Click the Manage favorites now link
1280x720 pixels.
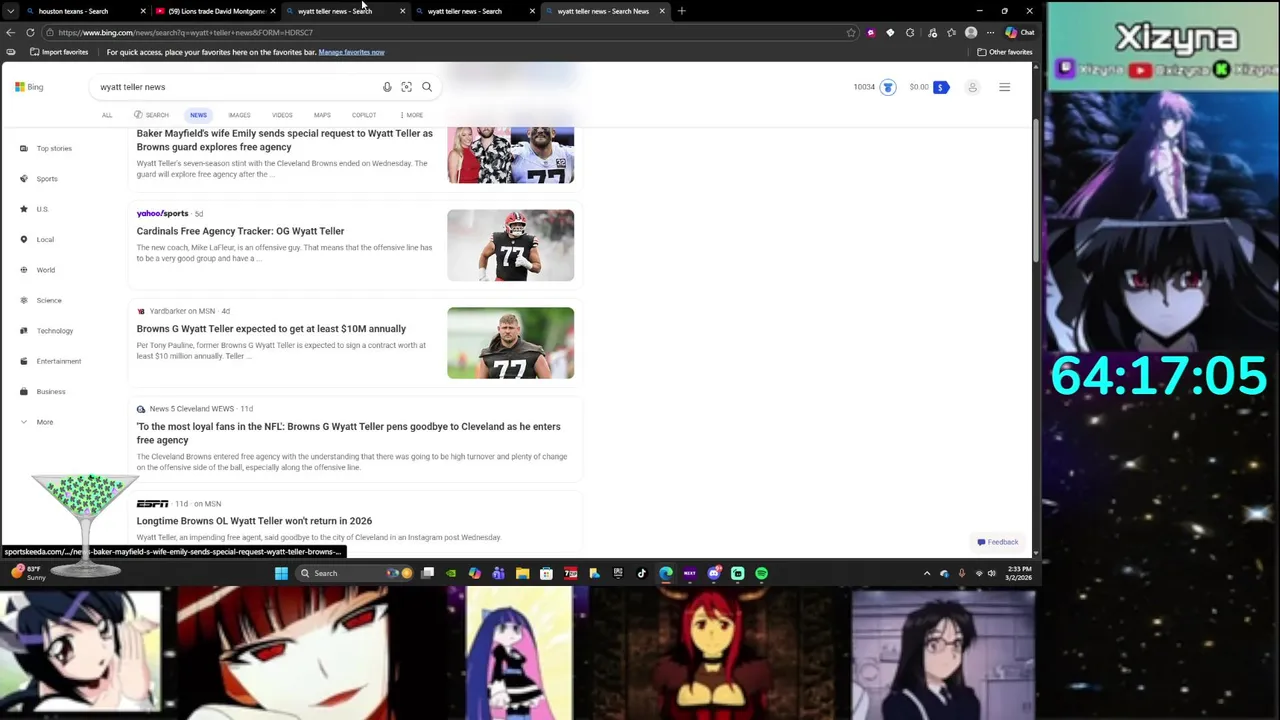click(x=351, y=52)
